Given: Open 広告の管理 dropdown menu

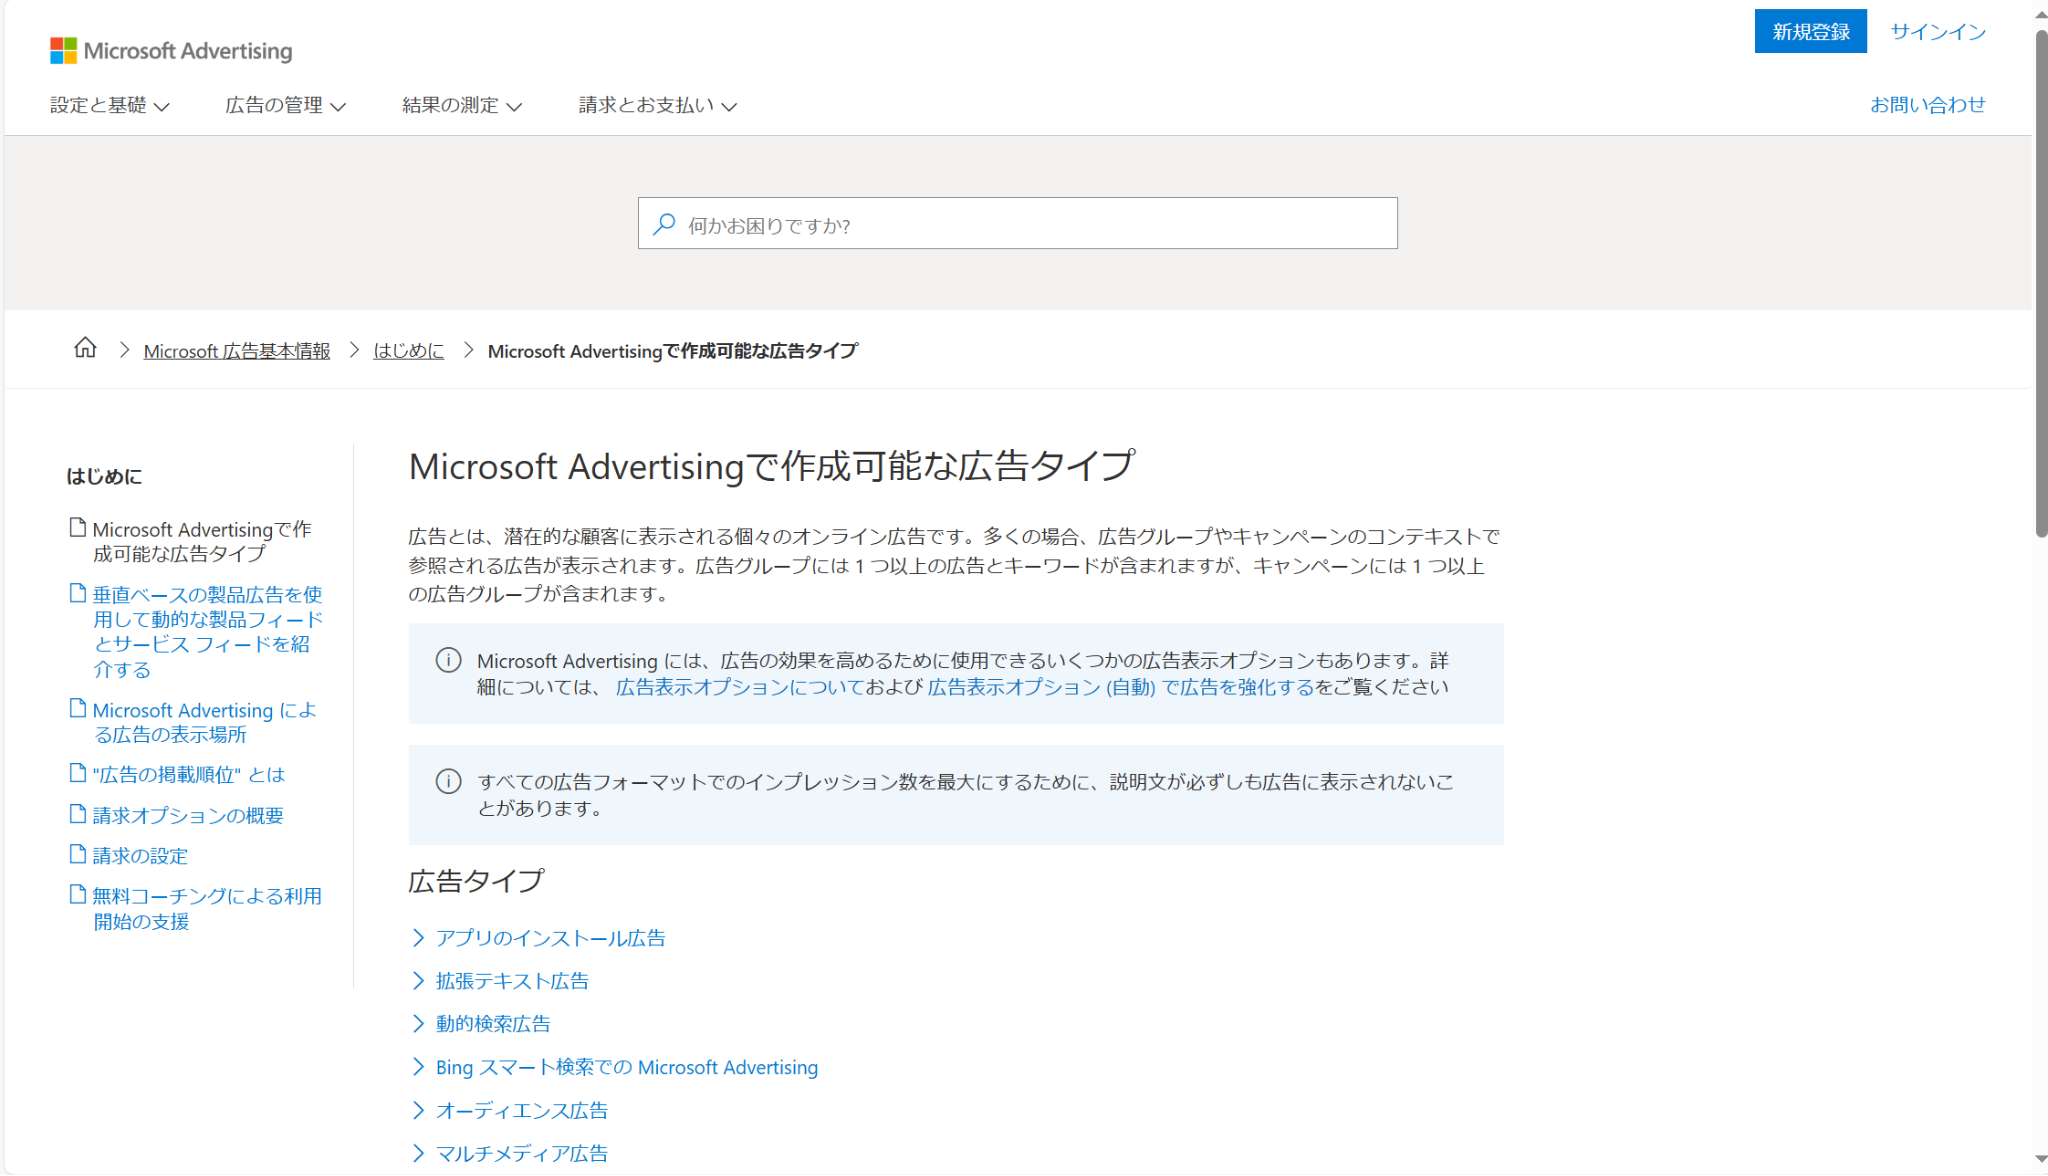Looking at the screenshot, I should [x=285, y=105].
